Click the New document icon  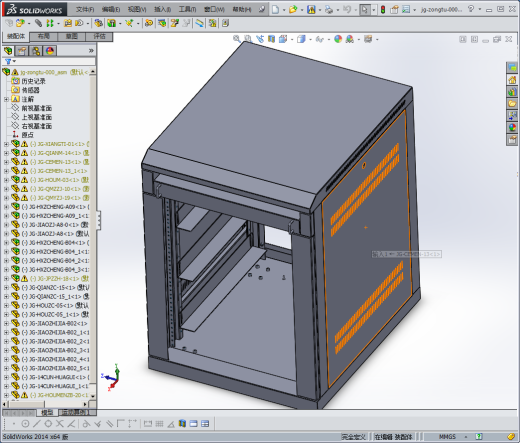[x=275, y=9]
